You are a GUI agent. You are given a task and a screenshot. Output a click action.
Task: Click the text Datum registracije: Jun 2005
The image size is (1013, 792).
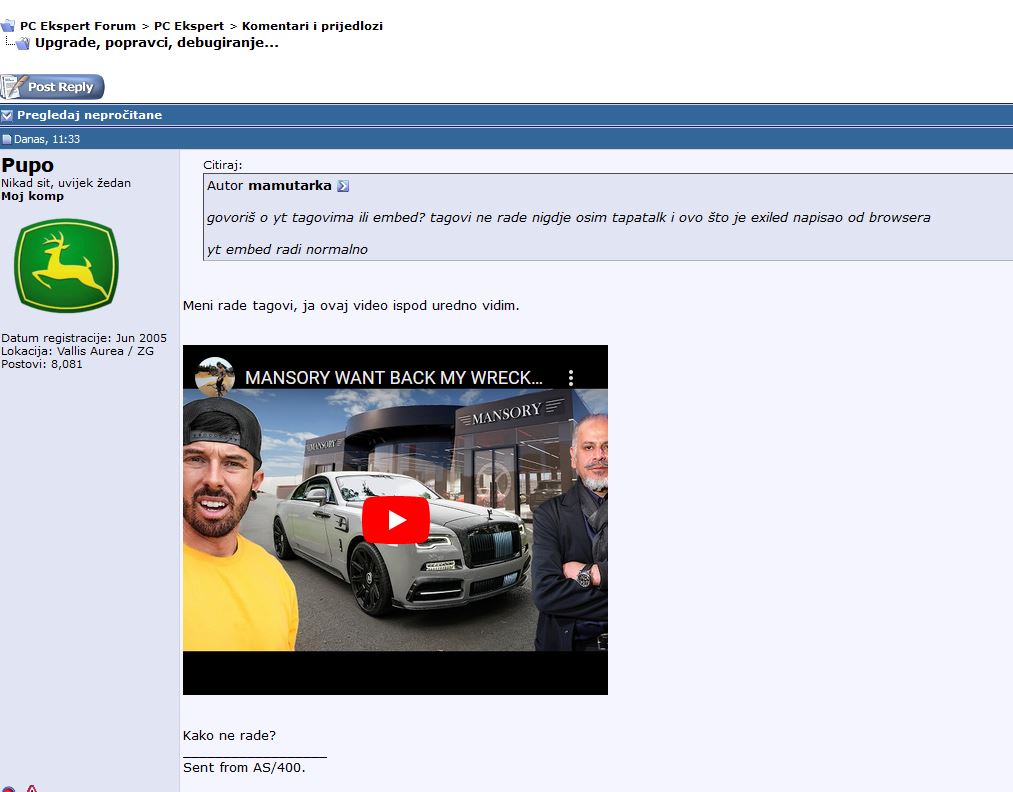84,338
